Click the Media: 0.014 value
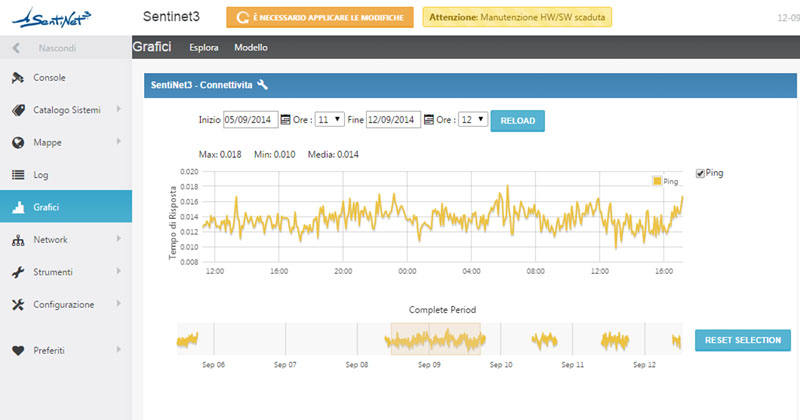800x420 pixels. tap(333, 155)
